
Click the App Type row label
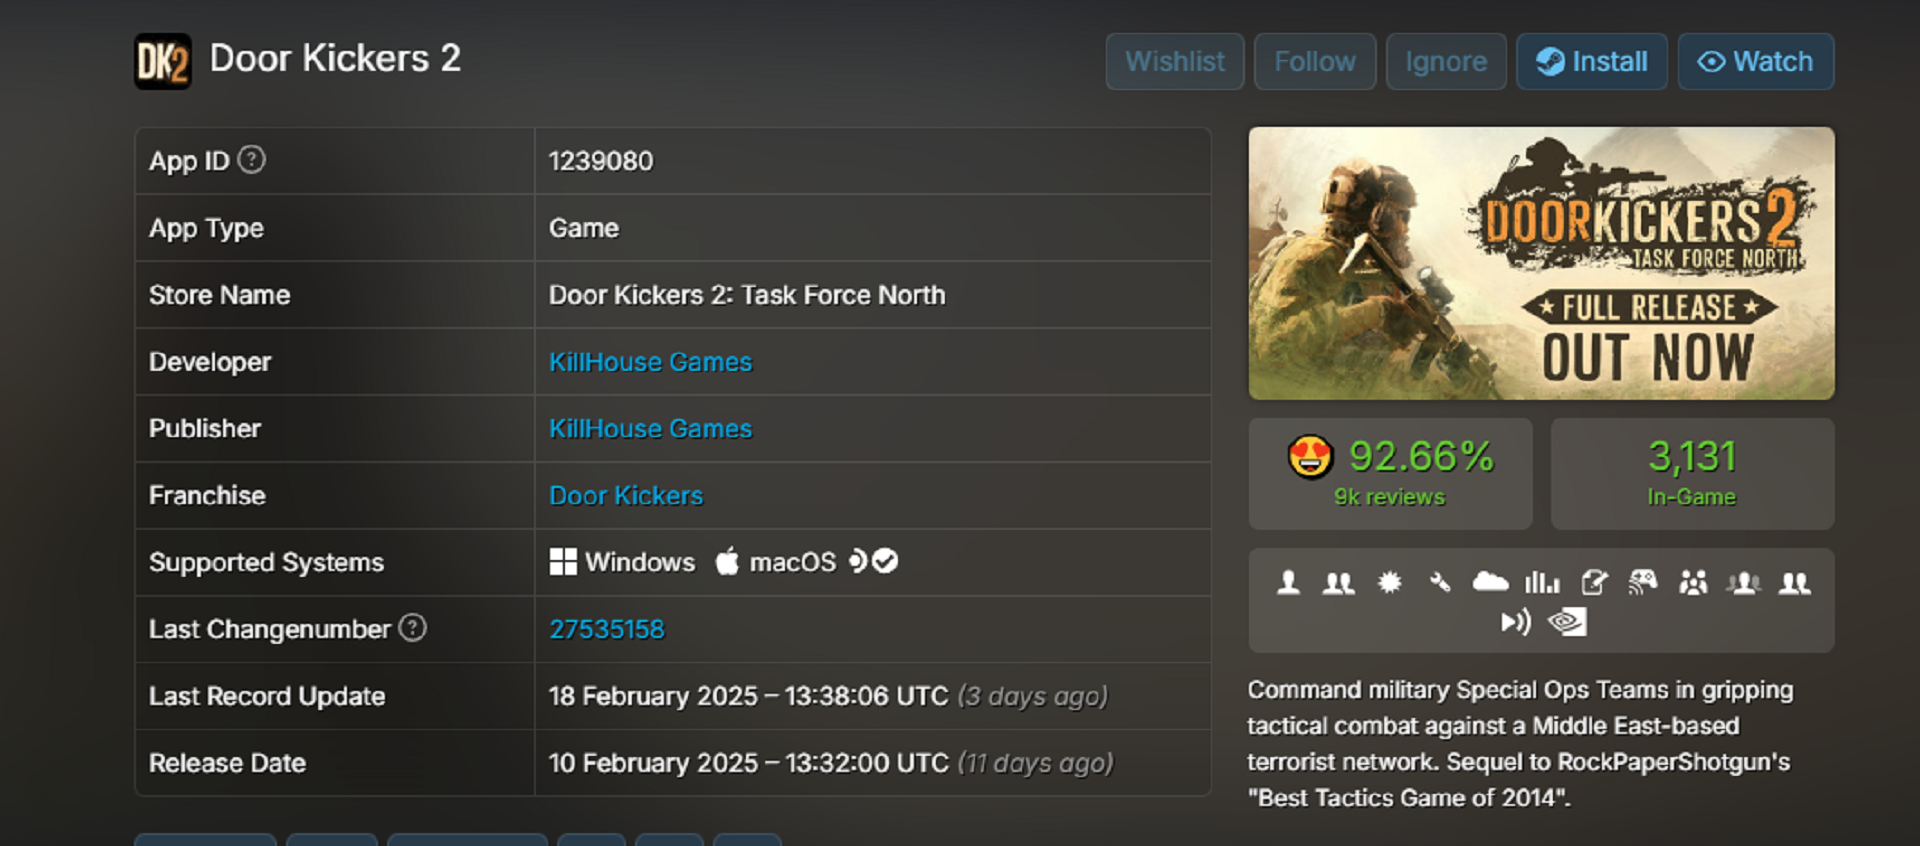pyautogui.click(x=206, y=228)
